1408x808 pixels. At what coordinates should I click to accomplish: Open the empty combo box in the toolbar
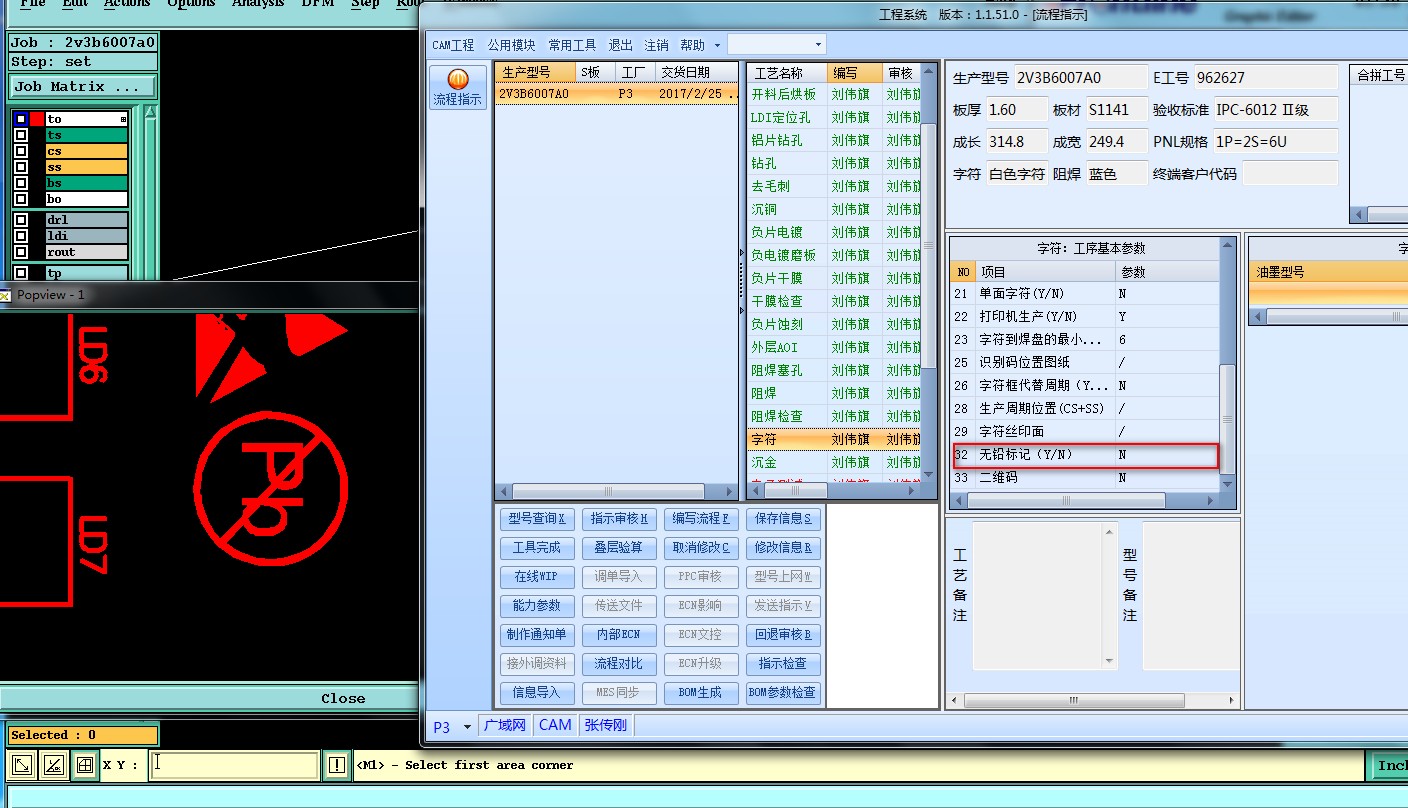(776, 44)
